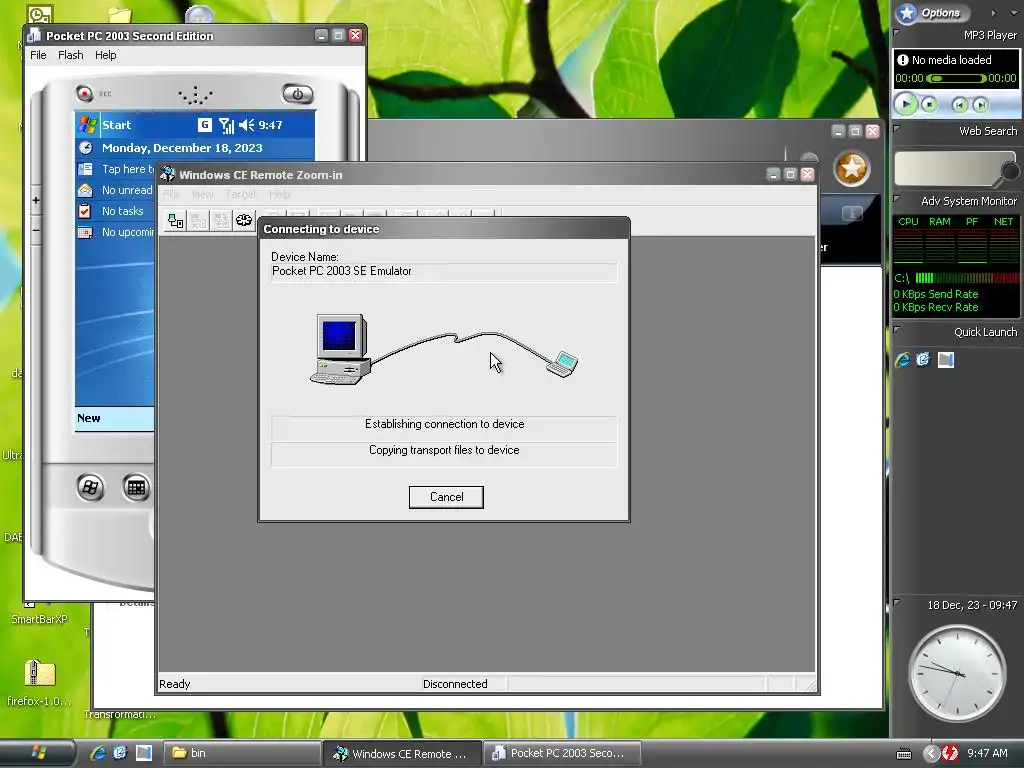Viewport: 1024px width, 768px height.
Task: Click the sidebar right arrow next to Options
Action: pyautogui.click(x=993, y=12)
